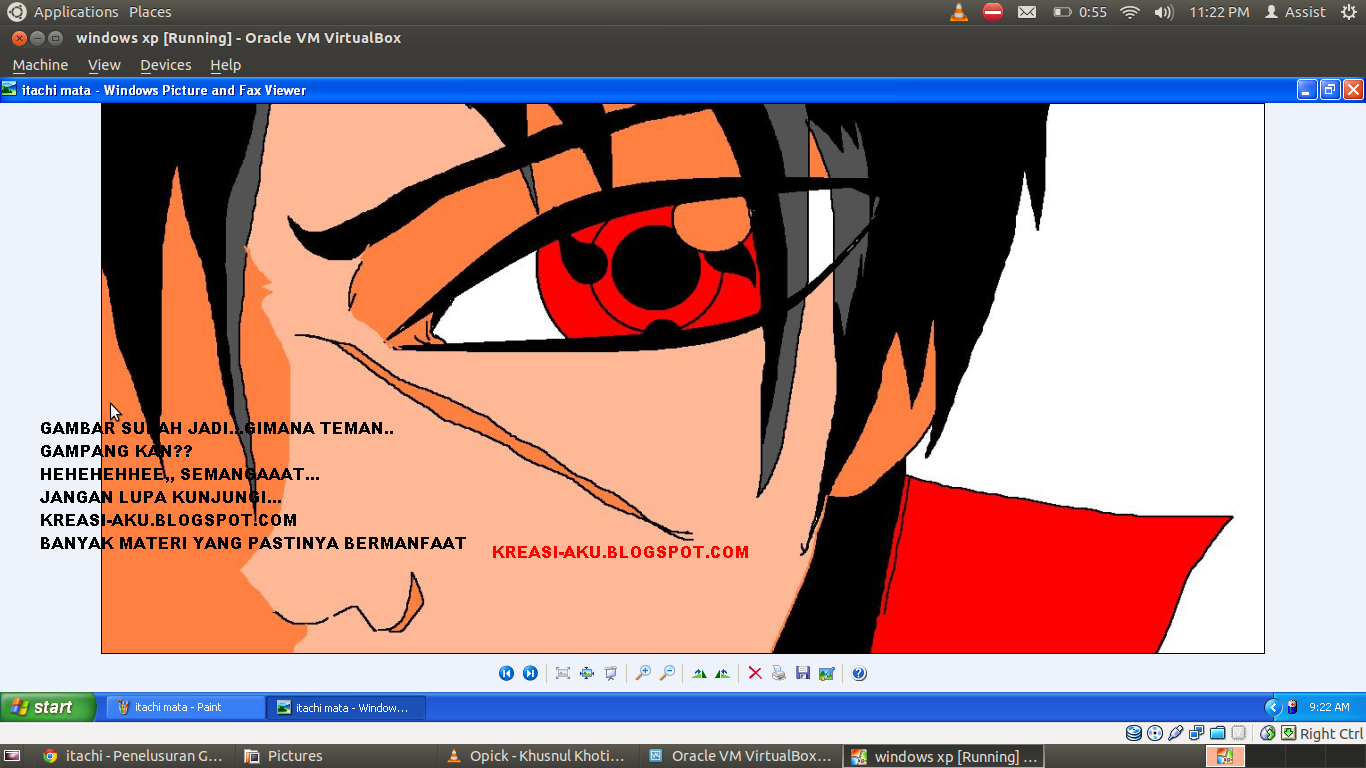Zoom Out with the magnifier minus icon
This screenshot has height=768, width=1366.
667,673
